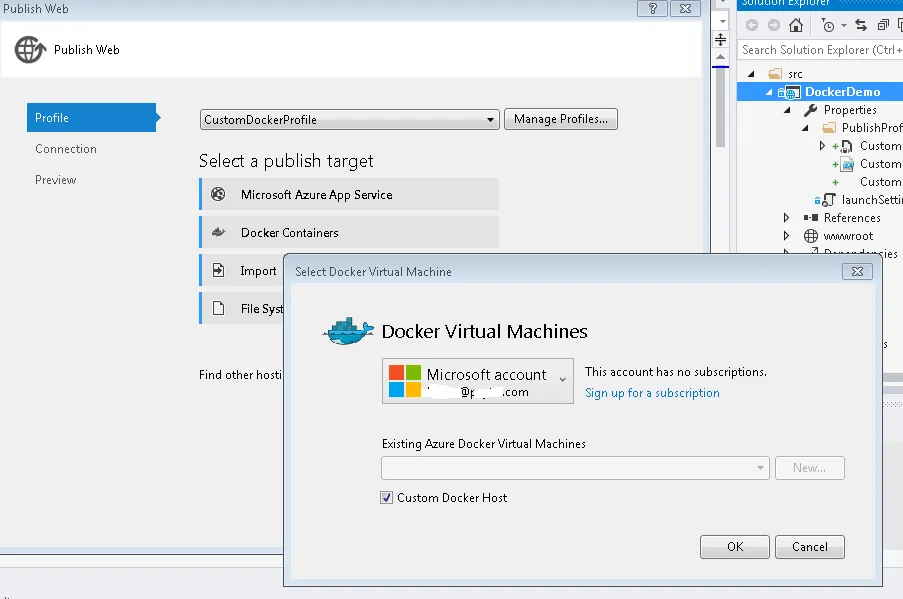Expand the References node

coord(786,218)
